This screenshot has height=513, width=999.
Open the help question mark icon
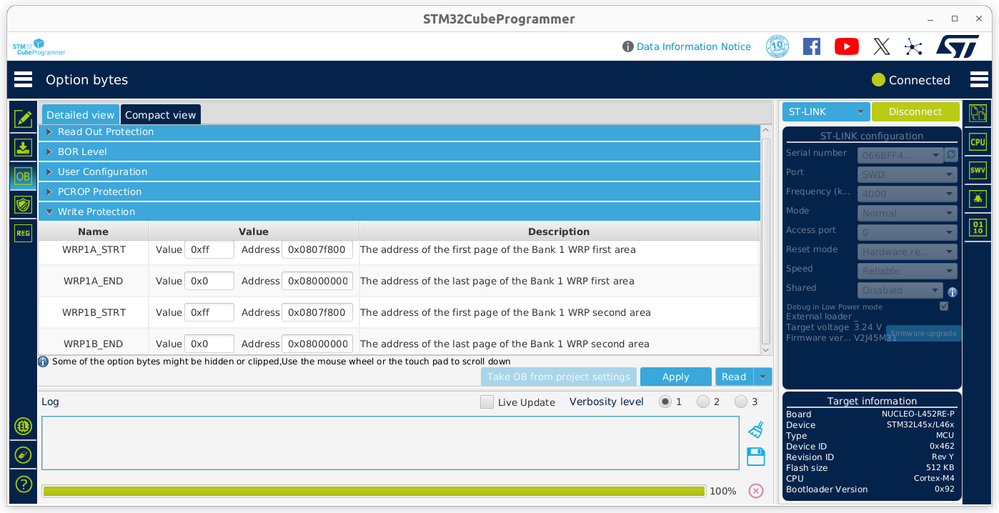(23, 484)
